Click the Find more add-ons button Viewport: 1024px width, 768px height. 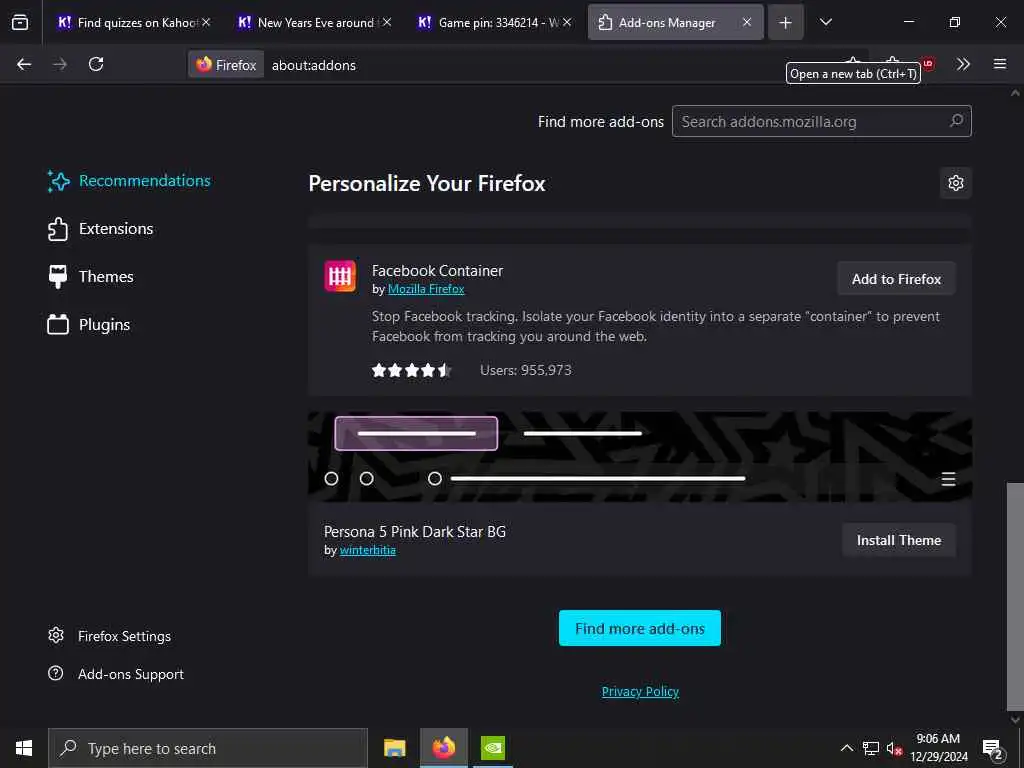coord(639,628)
